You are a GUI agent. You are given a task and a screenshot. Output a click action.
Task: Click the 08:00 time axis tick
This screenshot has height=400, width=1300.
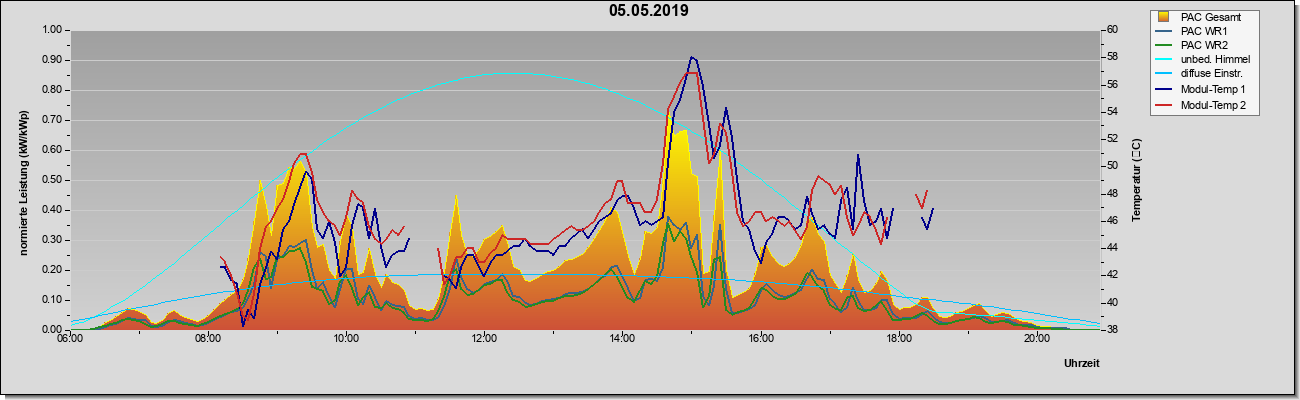pos(208,338)
